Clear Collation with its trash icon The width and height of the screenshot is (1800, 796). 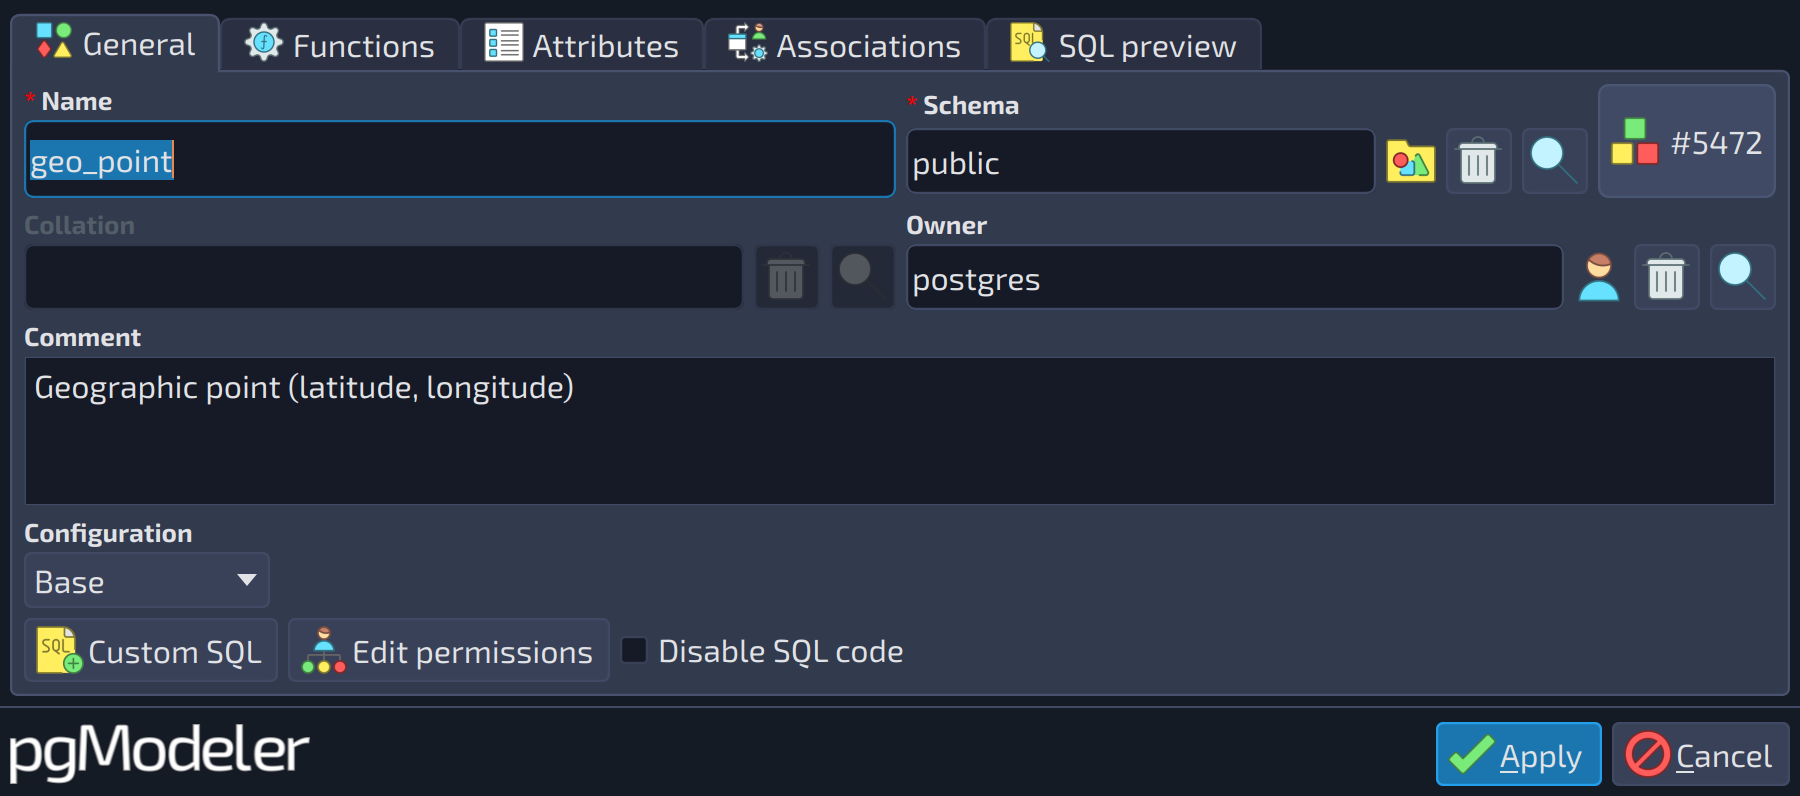pyautogui.click(x=786, y=277)
